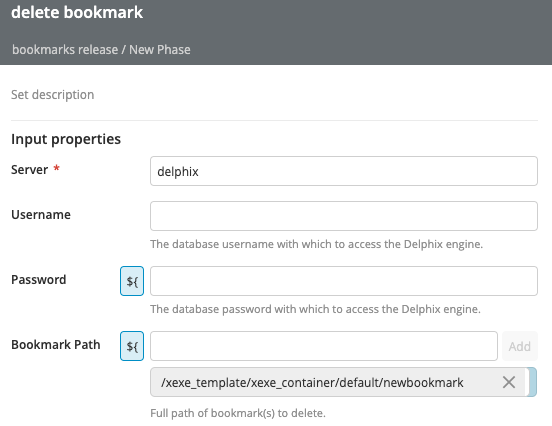
Task: Focus the Server field containing delphix
Action: [x=344, y=171]
